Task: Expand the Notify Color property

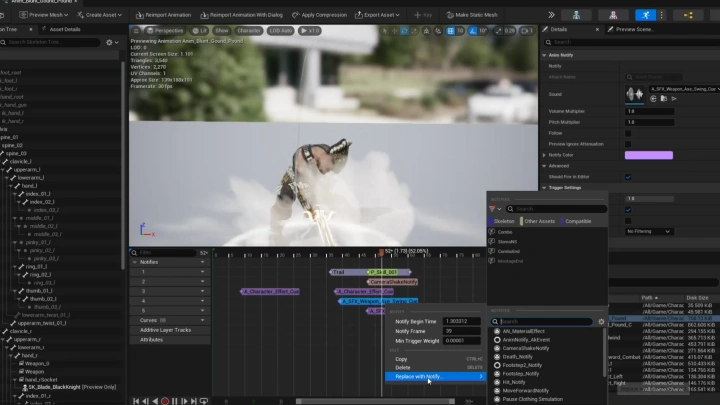Action: pyautogui.click(x=544, y=155)
